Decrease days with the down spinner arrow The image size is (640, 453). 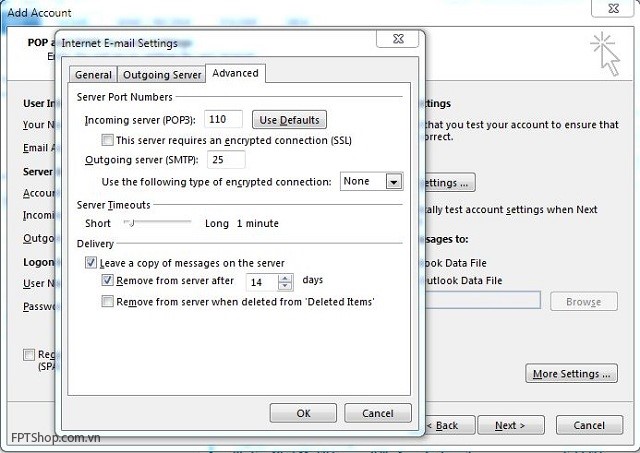pyautogui.click(x=285, y=286)
